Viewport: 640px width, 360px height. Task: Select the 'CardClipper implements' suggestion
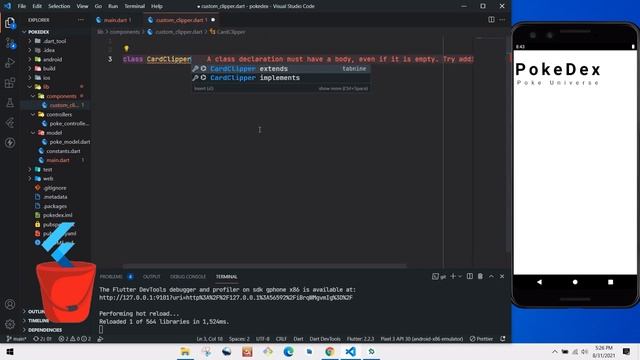(x=281, y=78)
